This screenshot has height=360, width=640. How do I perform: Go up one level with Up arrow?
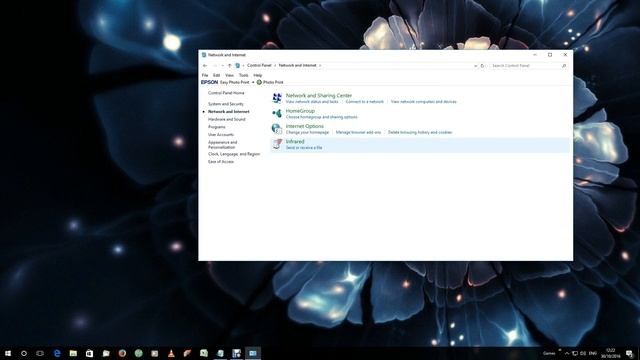[x=229, y=65]
